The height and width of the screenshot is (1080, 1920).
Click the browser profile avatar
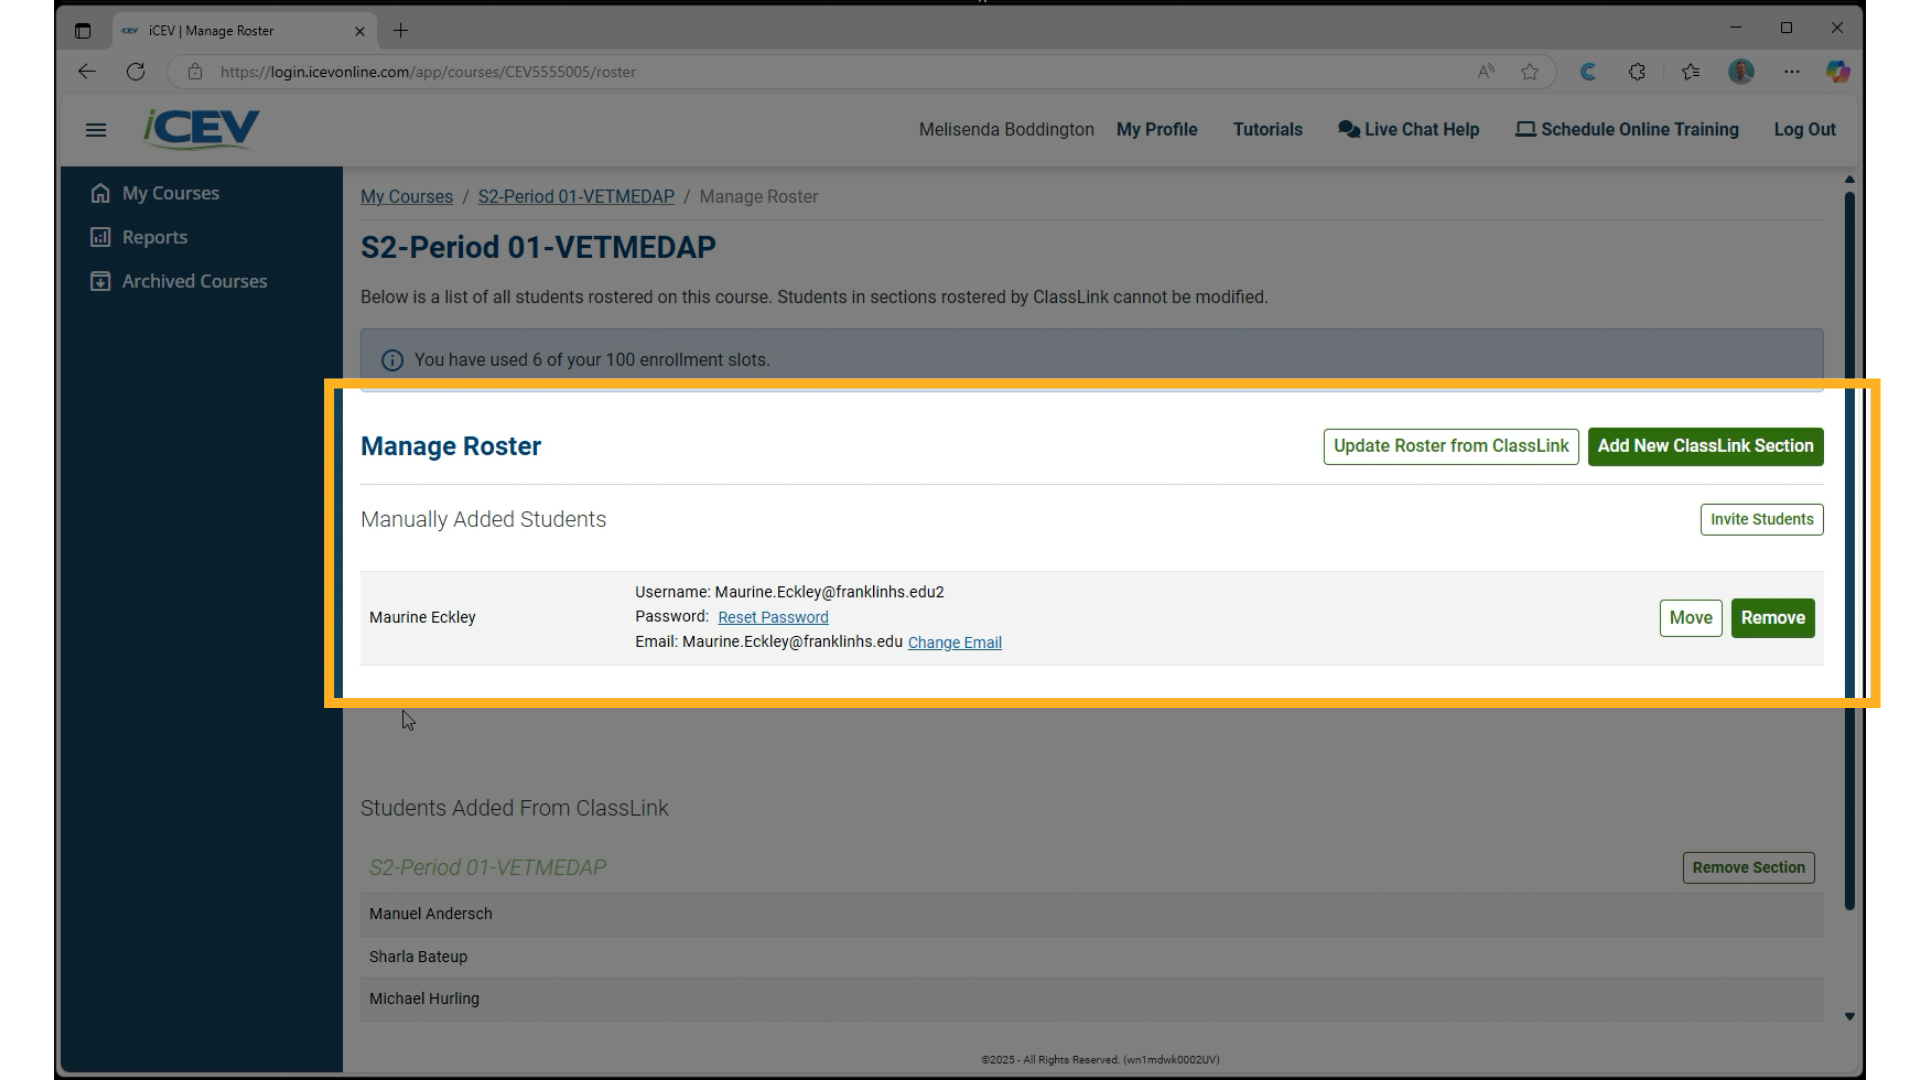(x=1741, y=71)
